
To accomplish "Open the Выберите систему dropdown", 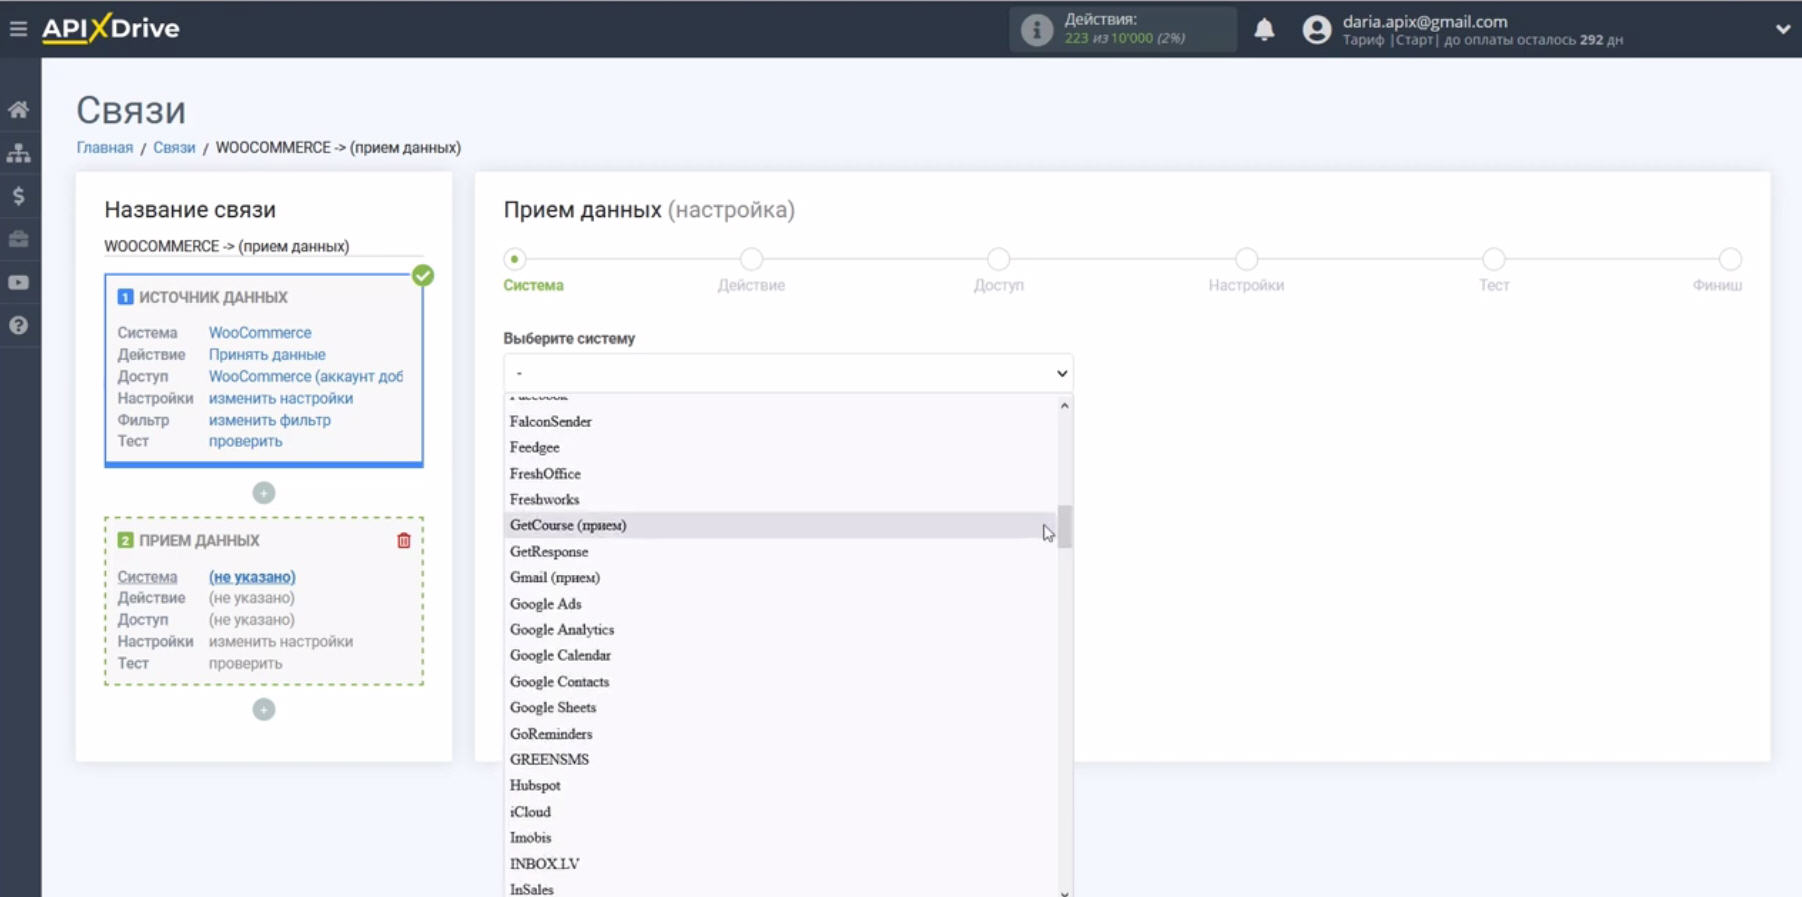I will pyautogui.click(x=788, y=373).
